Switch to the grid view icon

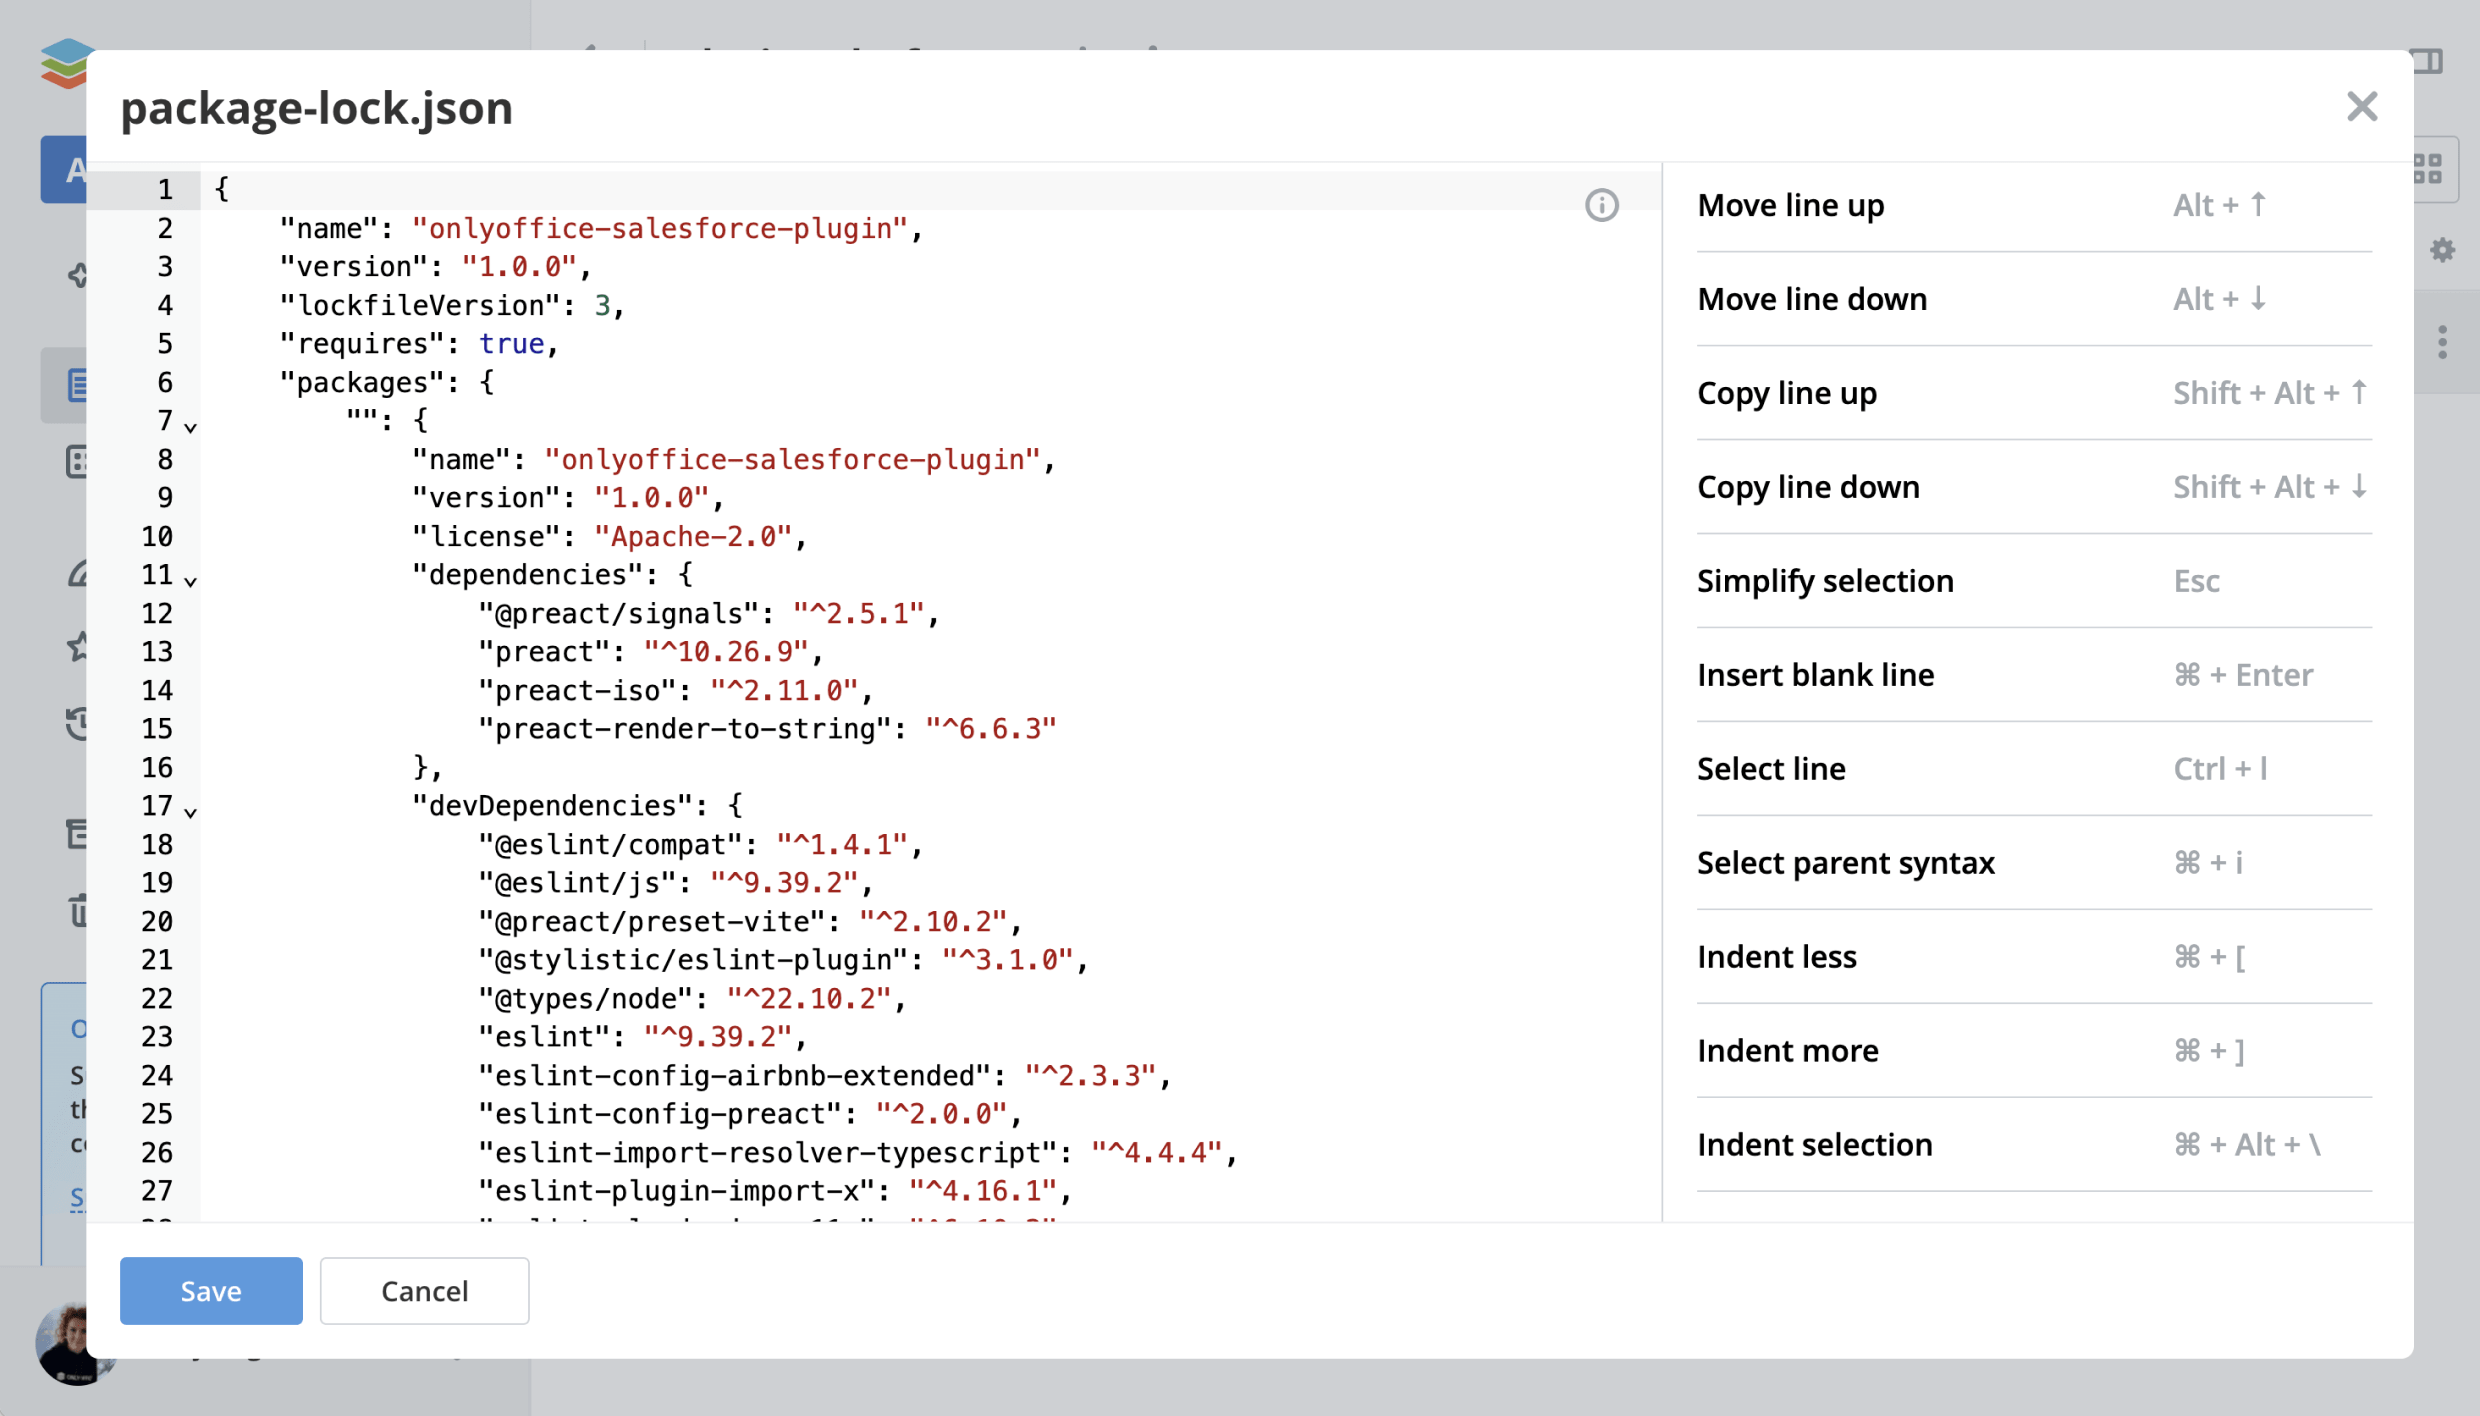tap(2429, 168)
